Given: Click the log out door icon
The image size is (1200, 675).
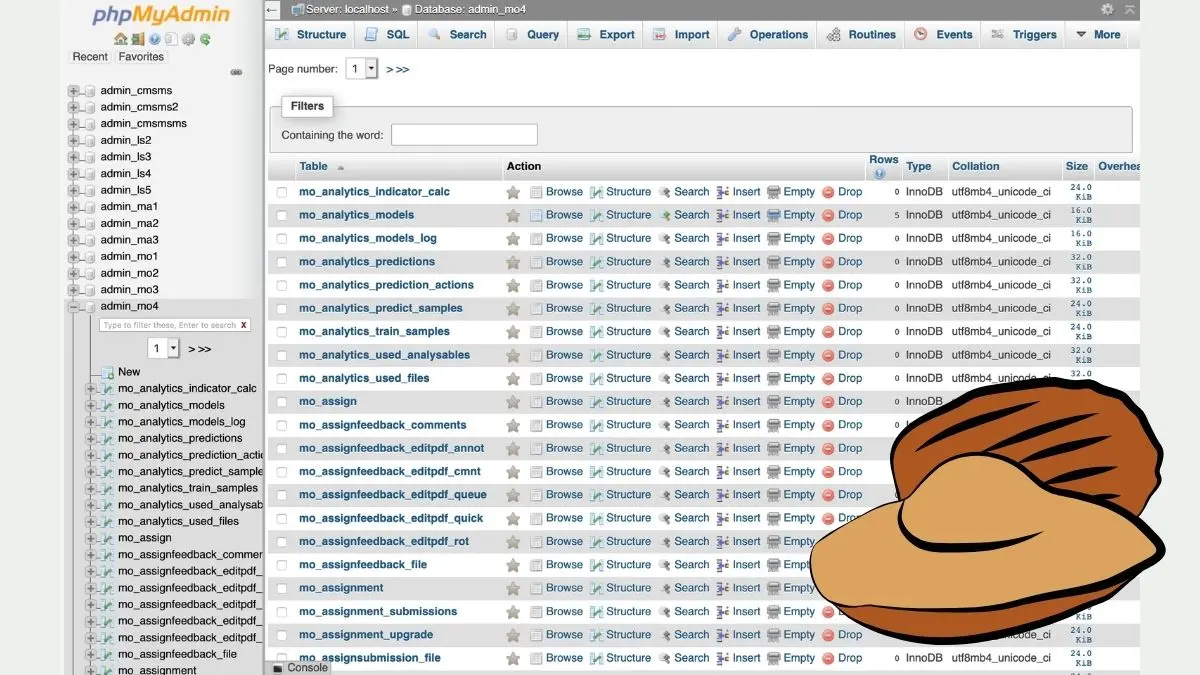Looking at the screenshot, I should (138, 39).
